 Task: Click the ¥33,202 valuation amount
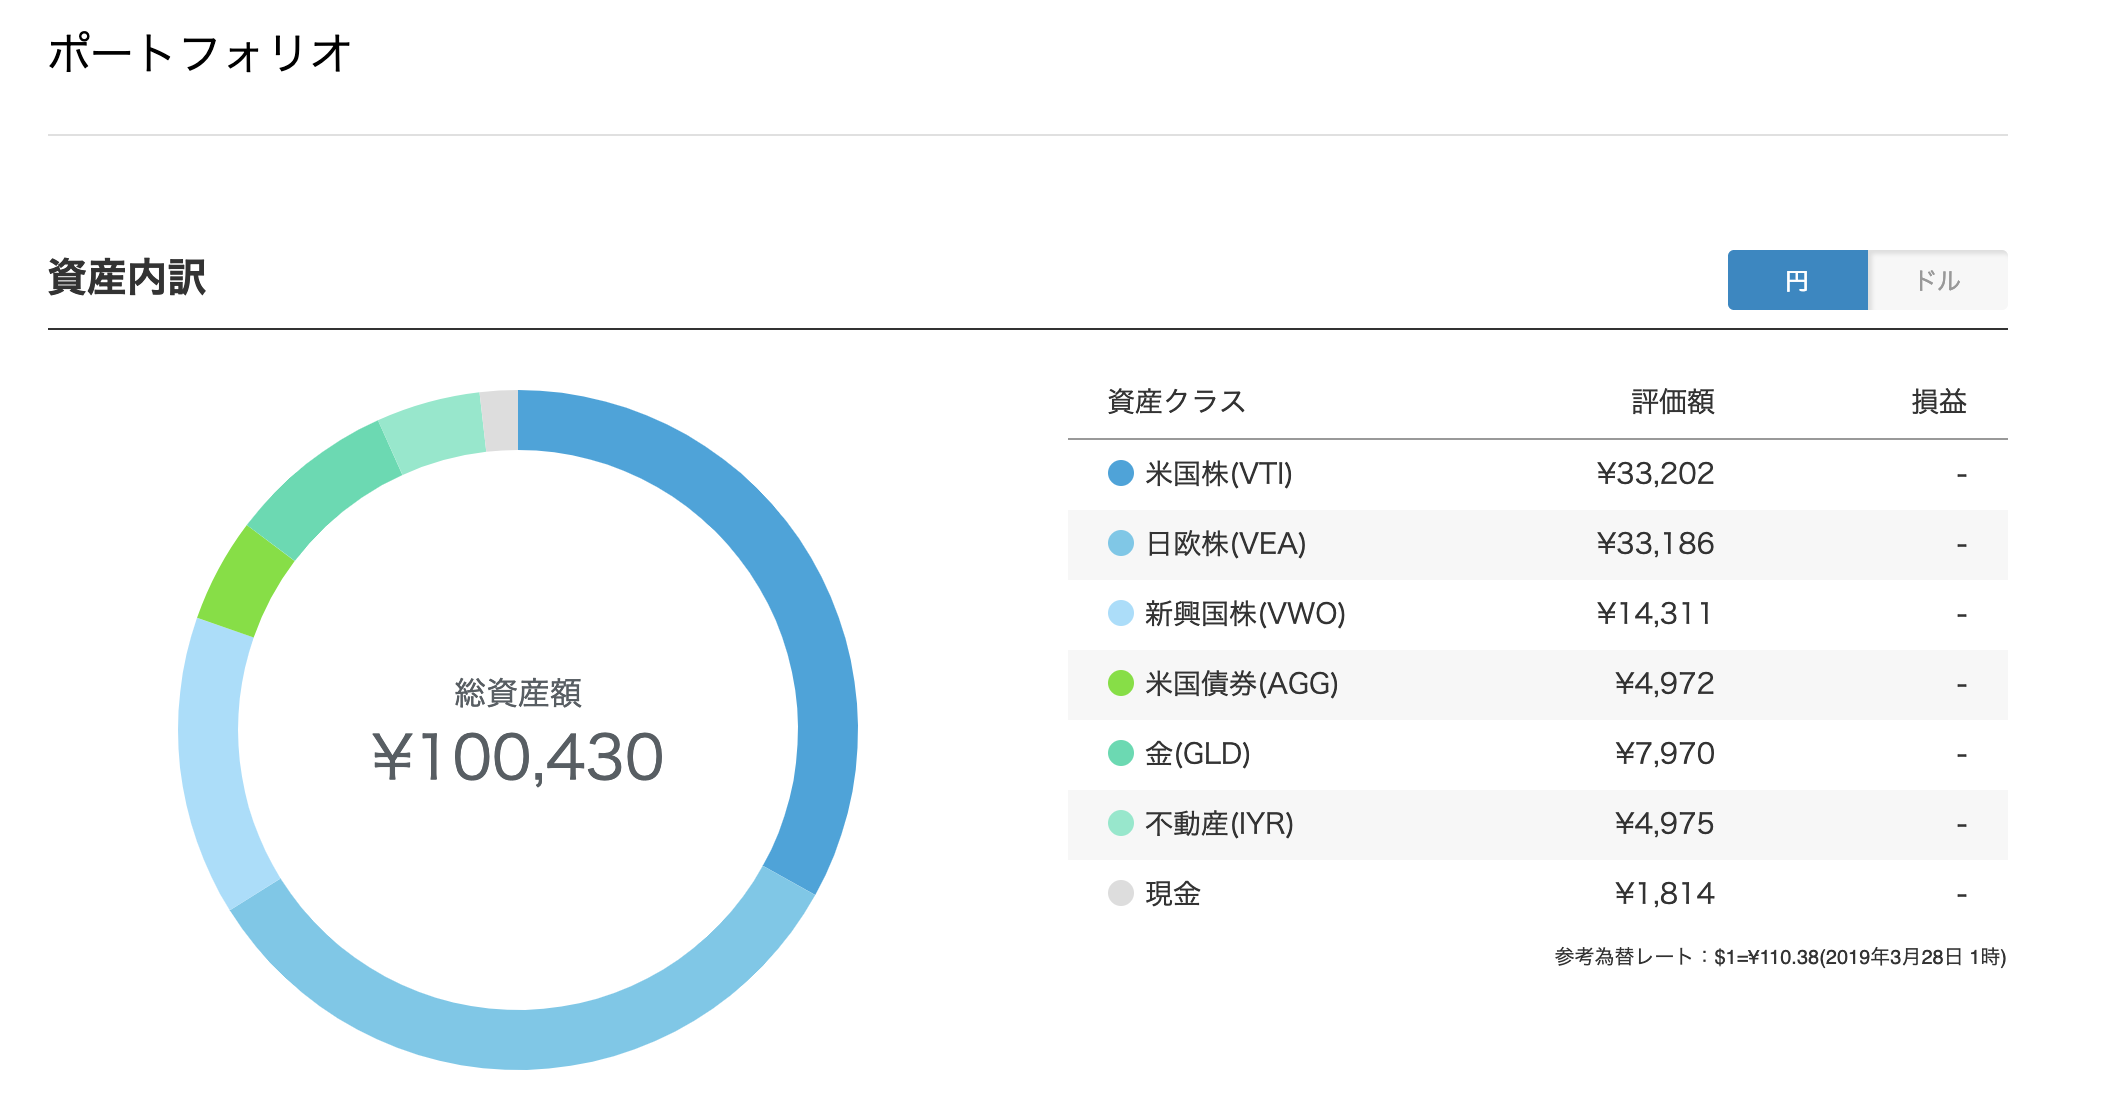coord(1655,473)
